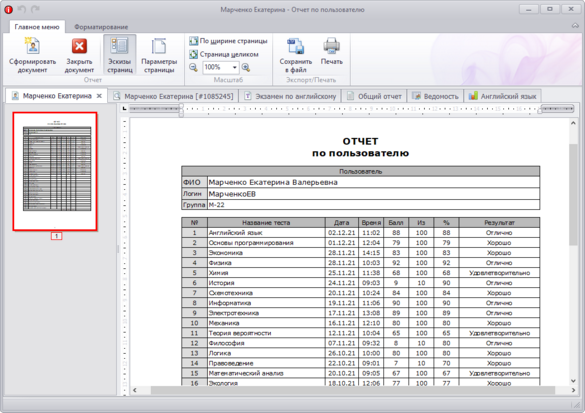Click the zoom out magnifier icon

point(193,68)
